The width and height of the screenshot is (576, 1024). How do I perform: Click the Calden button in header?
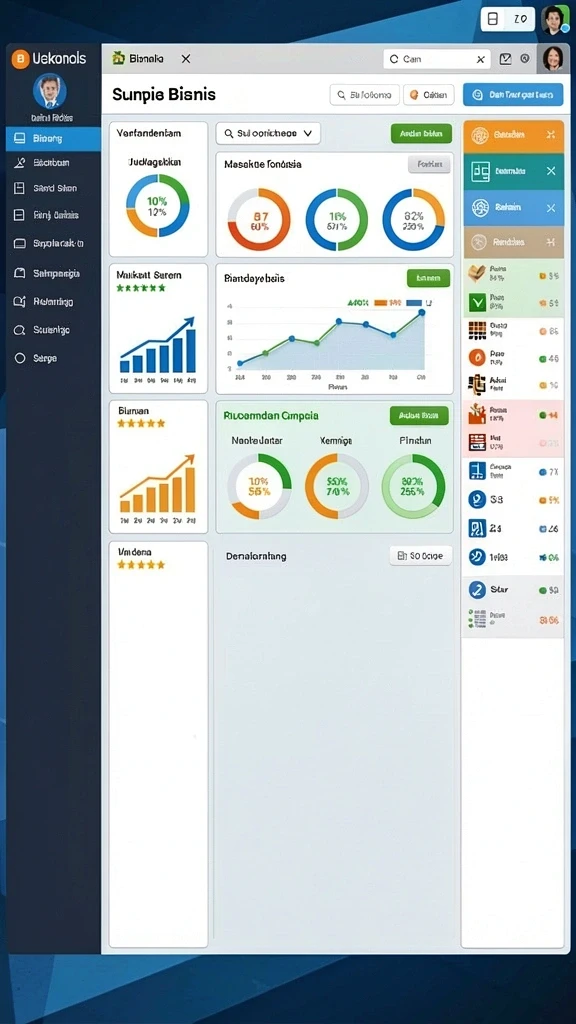(x=428, y=95)
